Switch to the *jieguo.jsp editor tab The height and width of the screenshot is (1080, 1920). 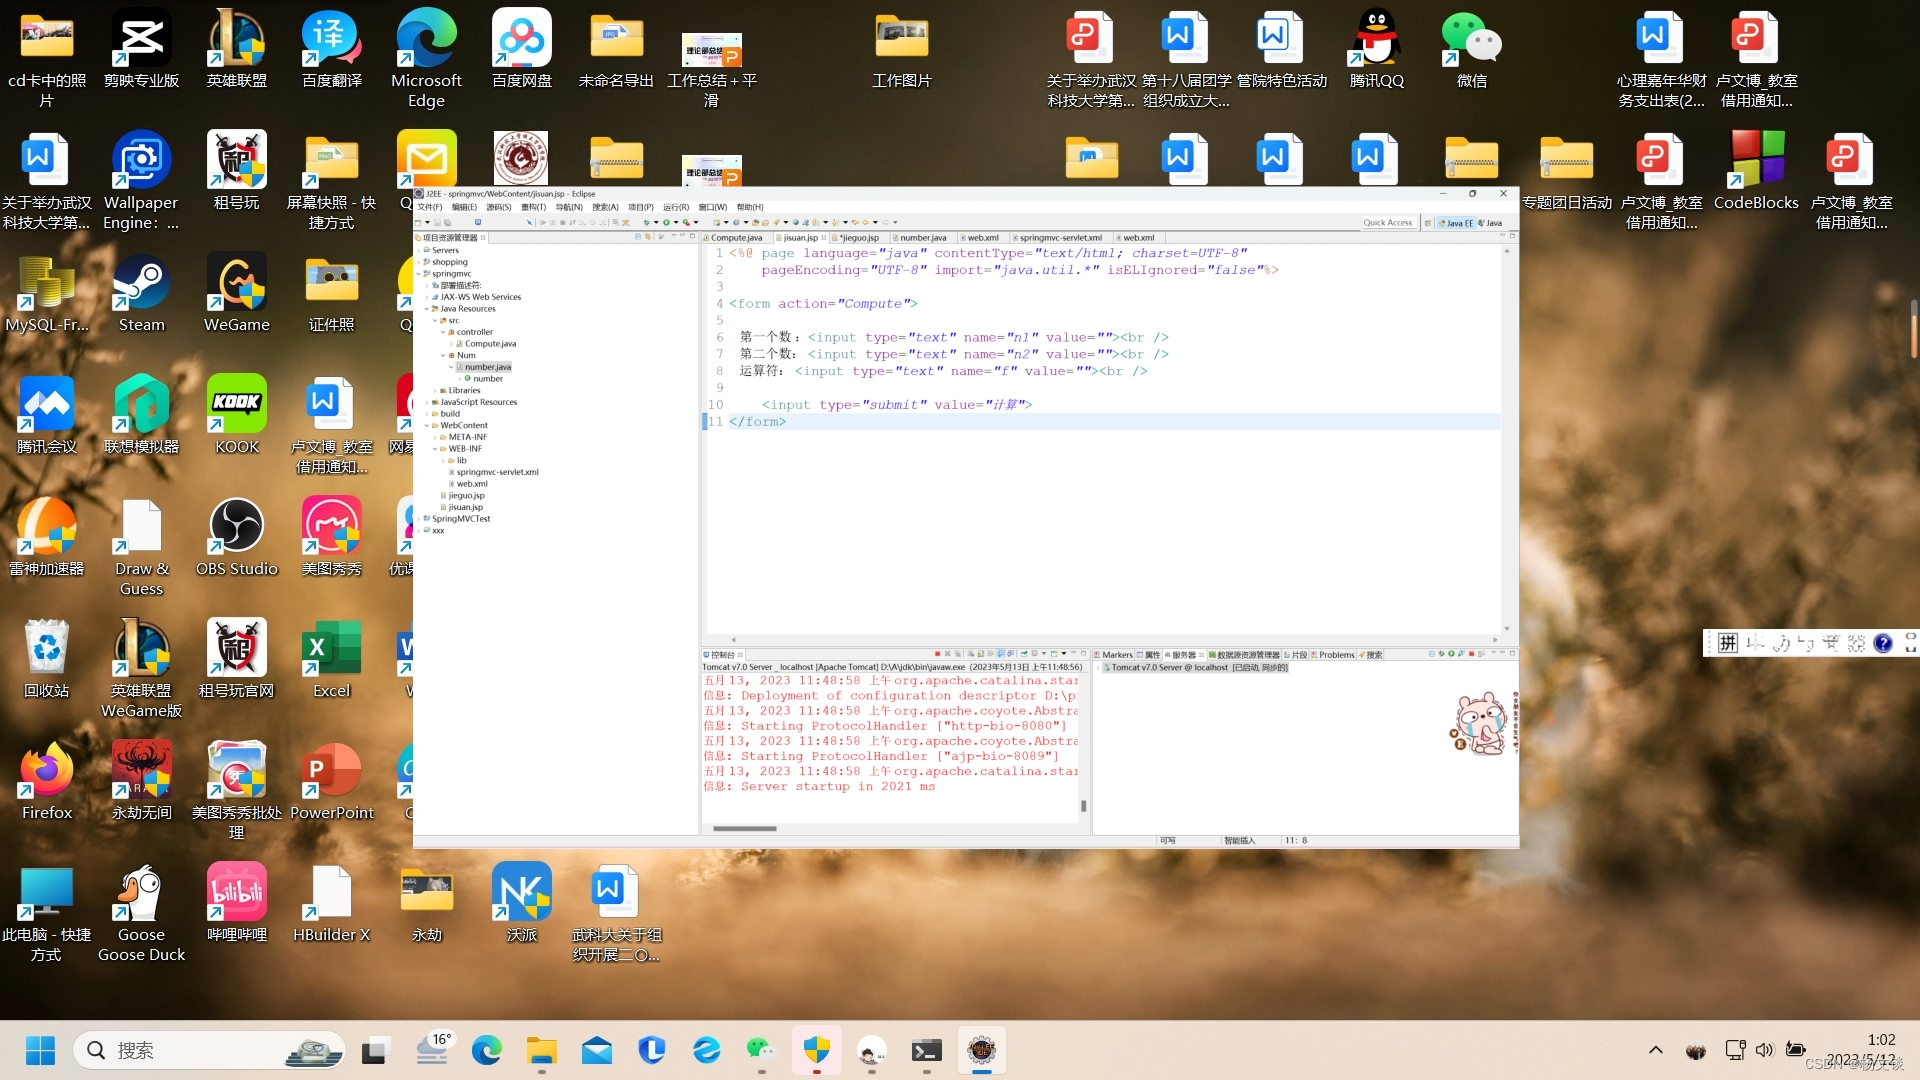pyautogui.click(x=859, y=238)
